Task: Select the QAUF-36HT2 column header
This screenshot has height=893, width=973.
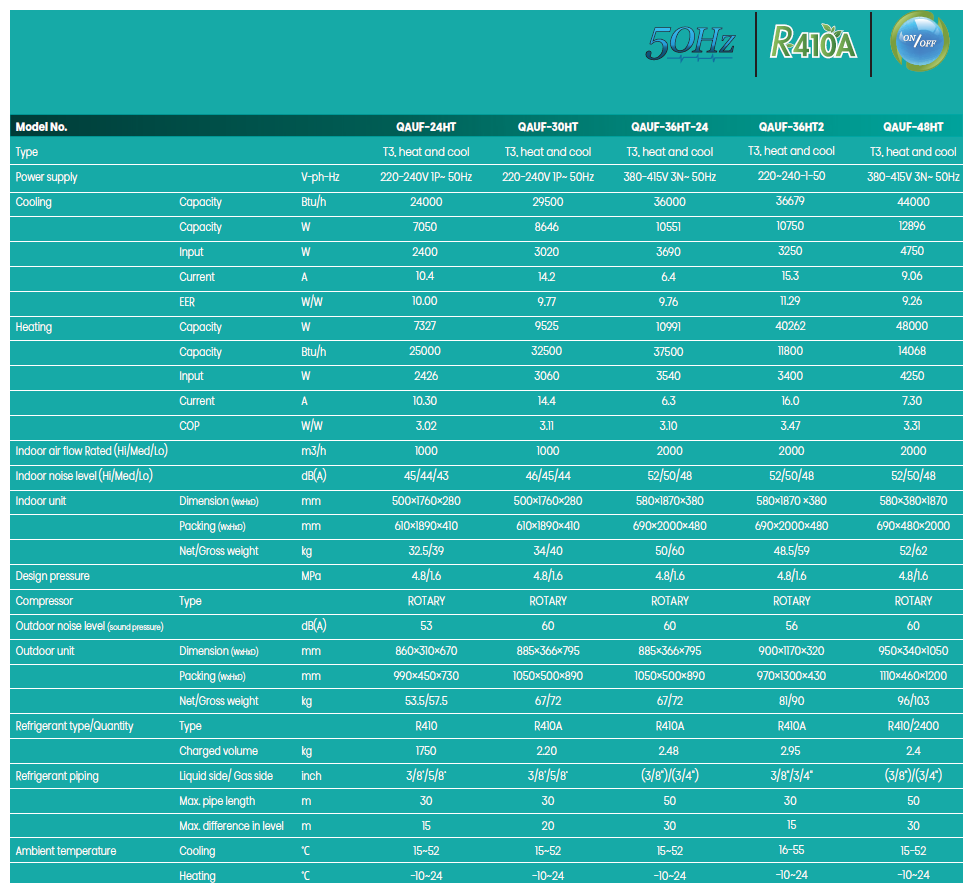Action: 791,127
